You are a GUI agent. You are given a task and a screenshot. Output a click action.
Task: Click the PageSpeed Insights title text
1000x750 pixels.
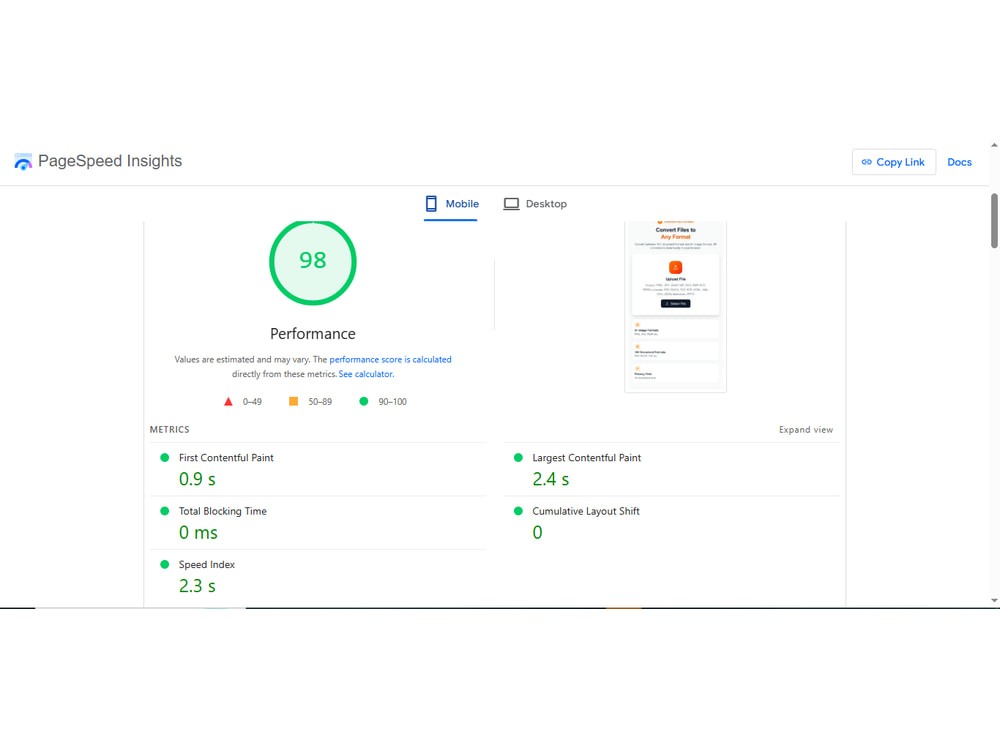click(110, 161)
